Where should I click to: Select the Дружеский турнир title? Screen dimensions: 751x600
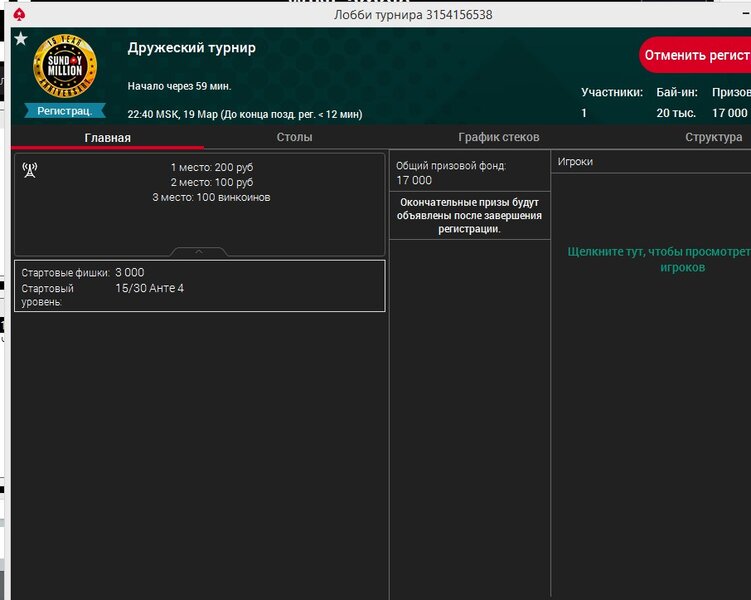tap(192, 48)
